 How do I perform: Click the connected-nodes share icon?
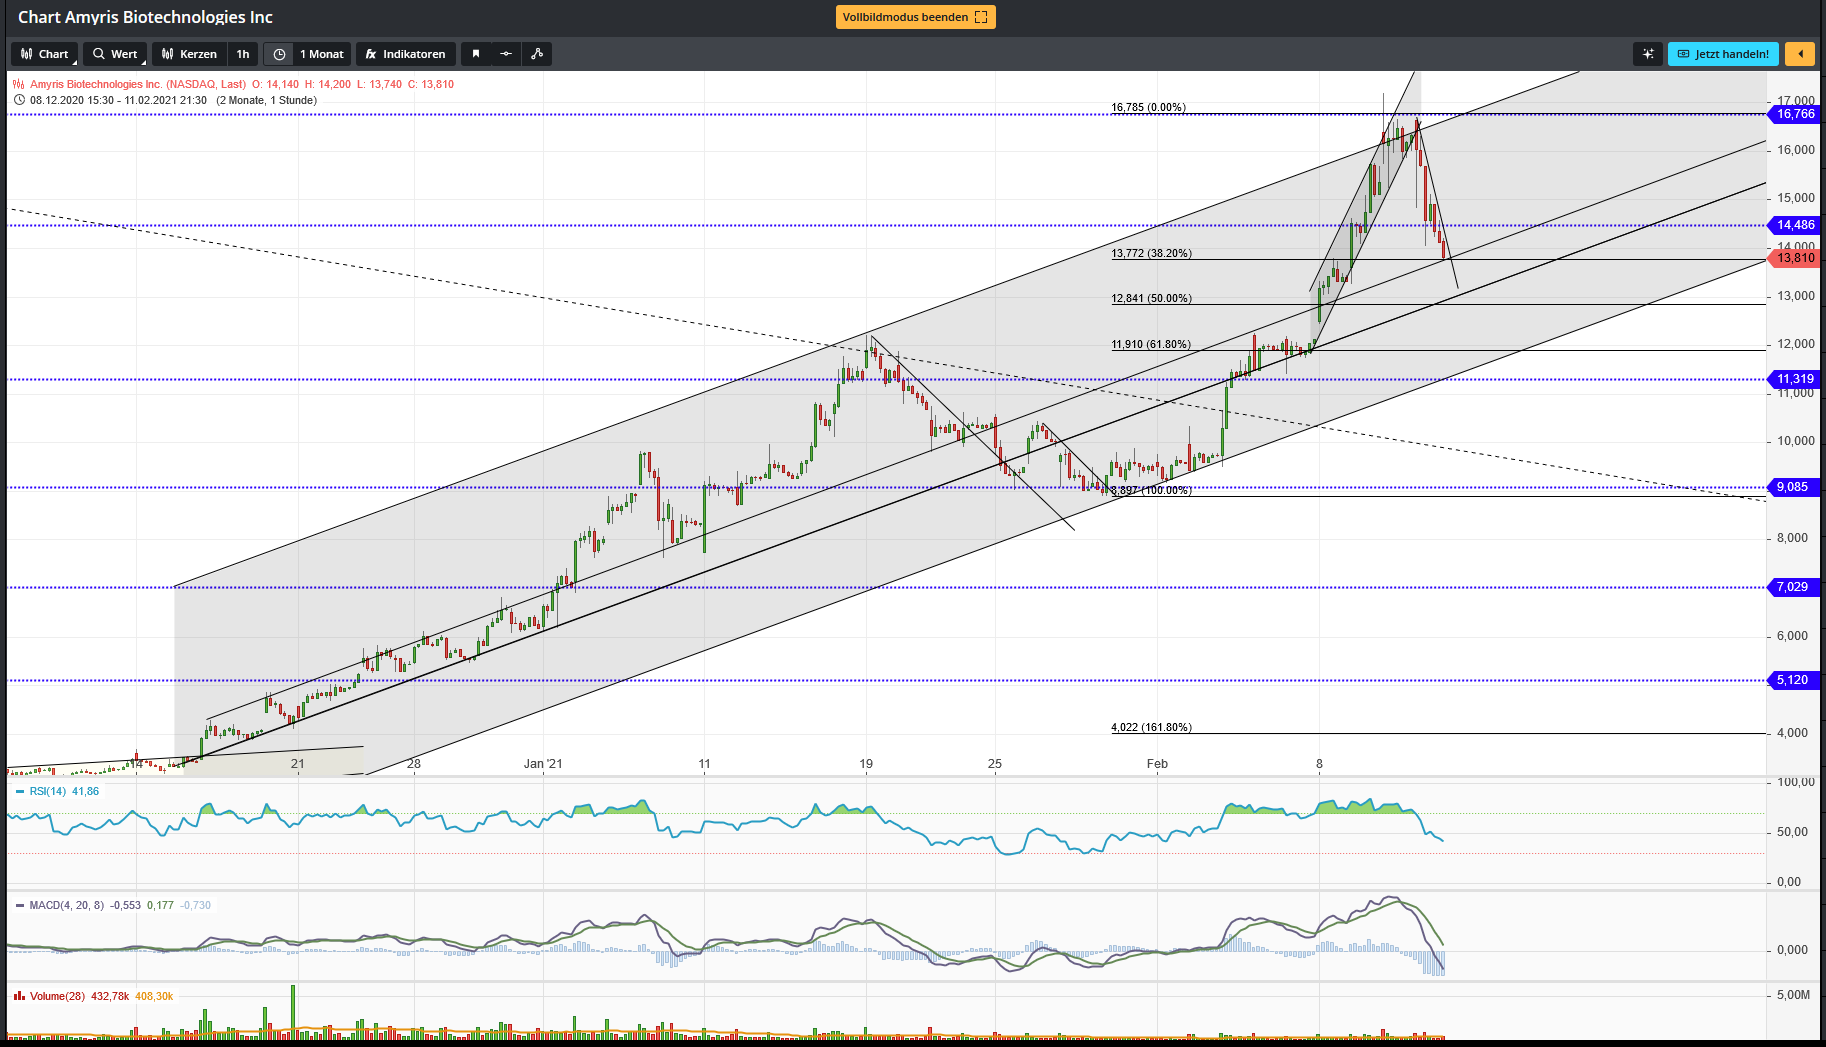[537, 54]
